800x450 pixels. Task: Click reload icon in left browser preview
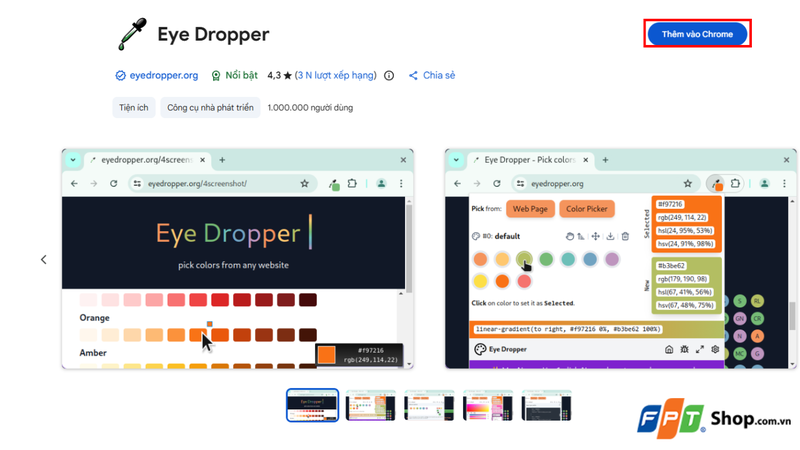(x=113, y=184)
